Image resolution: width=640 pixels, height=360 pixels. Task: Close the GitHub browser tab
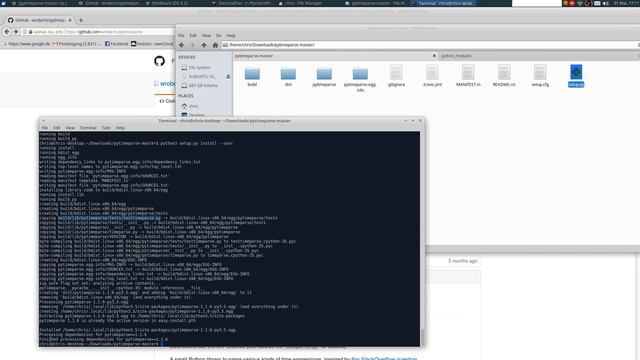(x=70, y=20)
